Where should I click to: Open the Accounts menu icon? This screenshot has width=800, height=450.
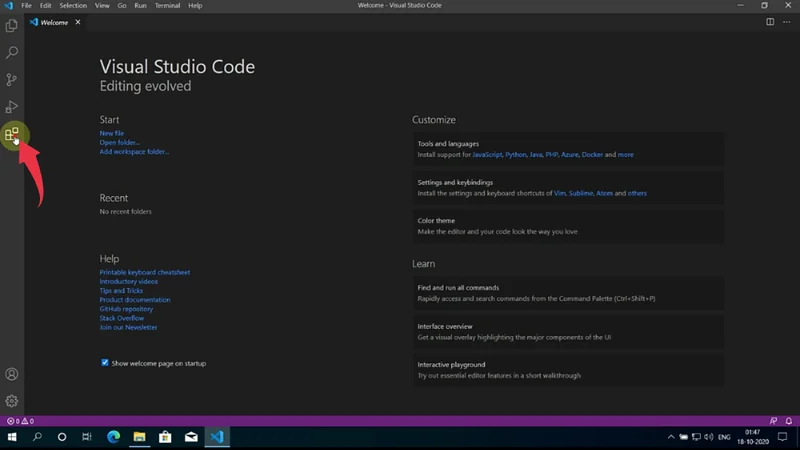(x=12, y=374)
